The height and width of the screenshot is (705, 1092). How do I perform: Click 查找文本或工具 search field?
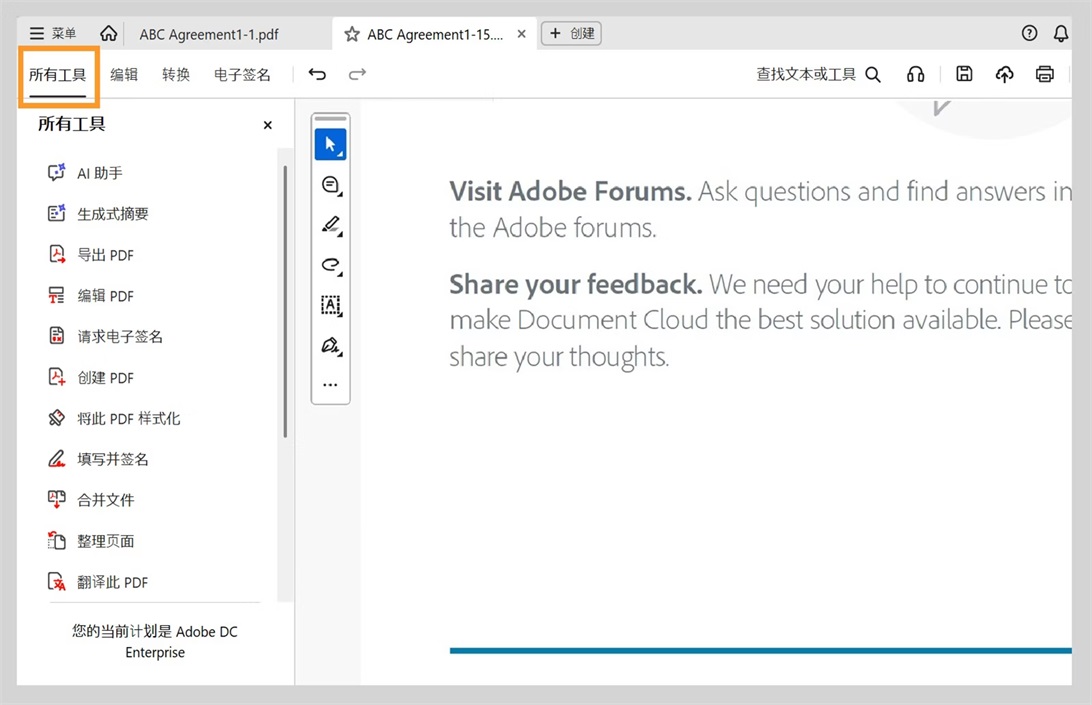point(818,74)
